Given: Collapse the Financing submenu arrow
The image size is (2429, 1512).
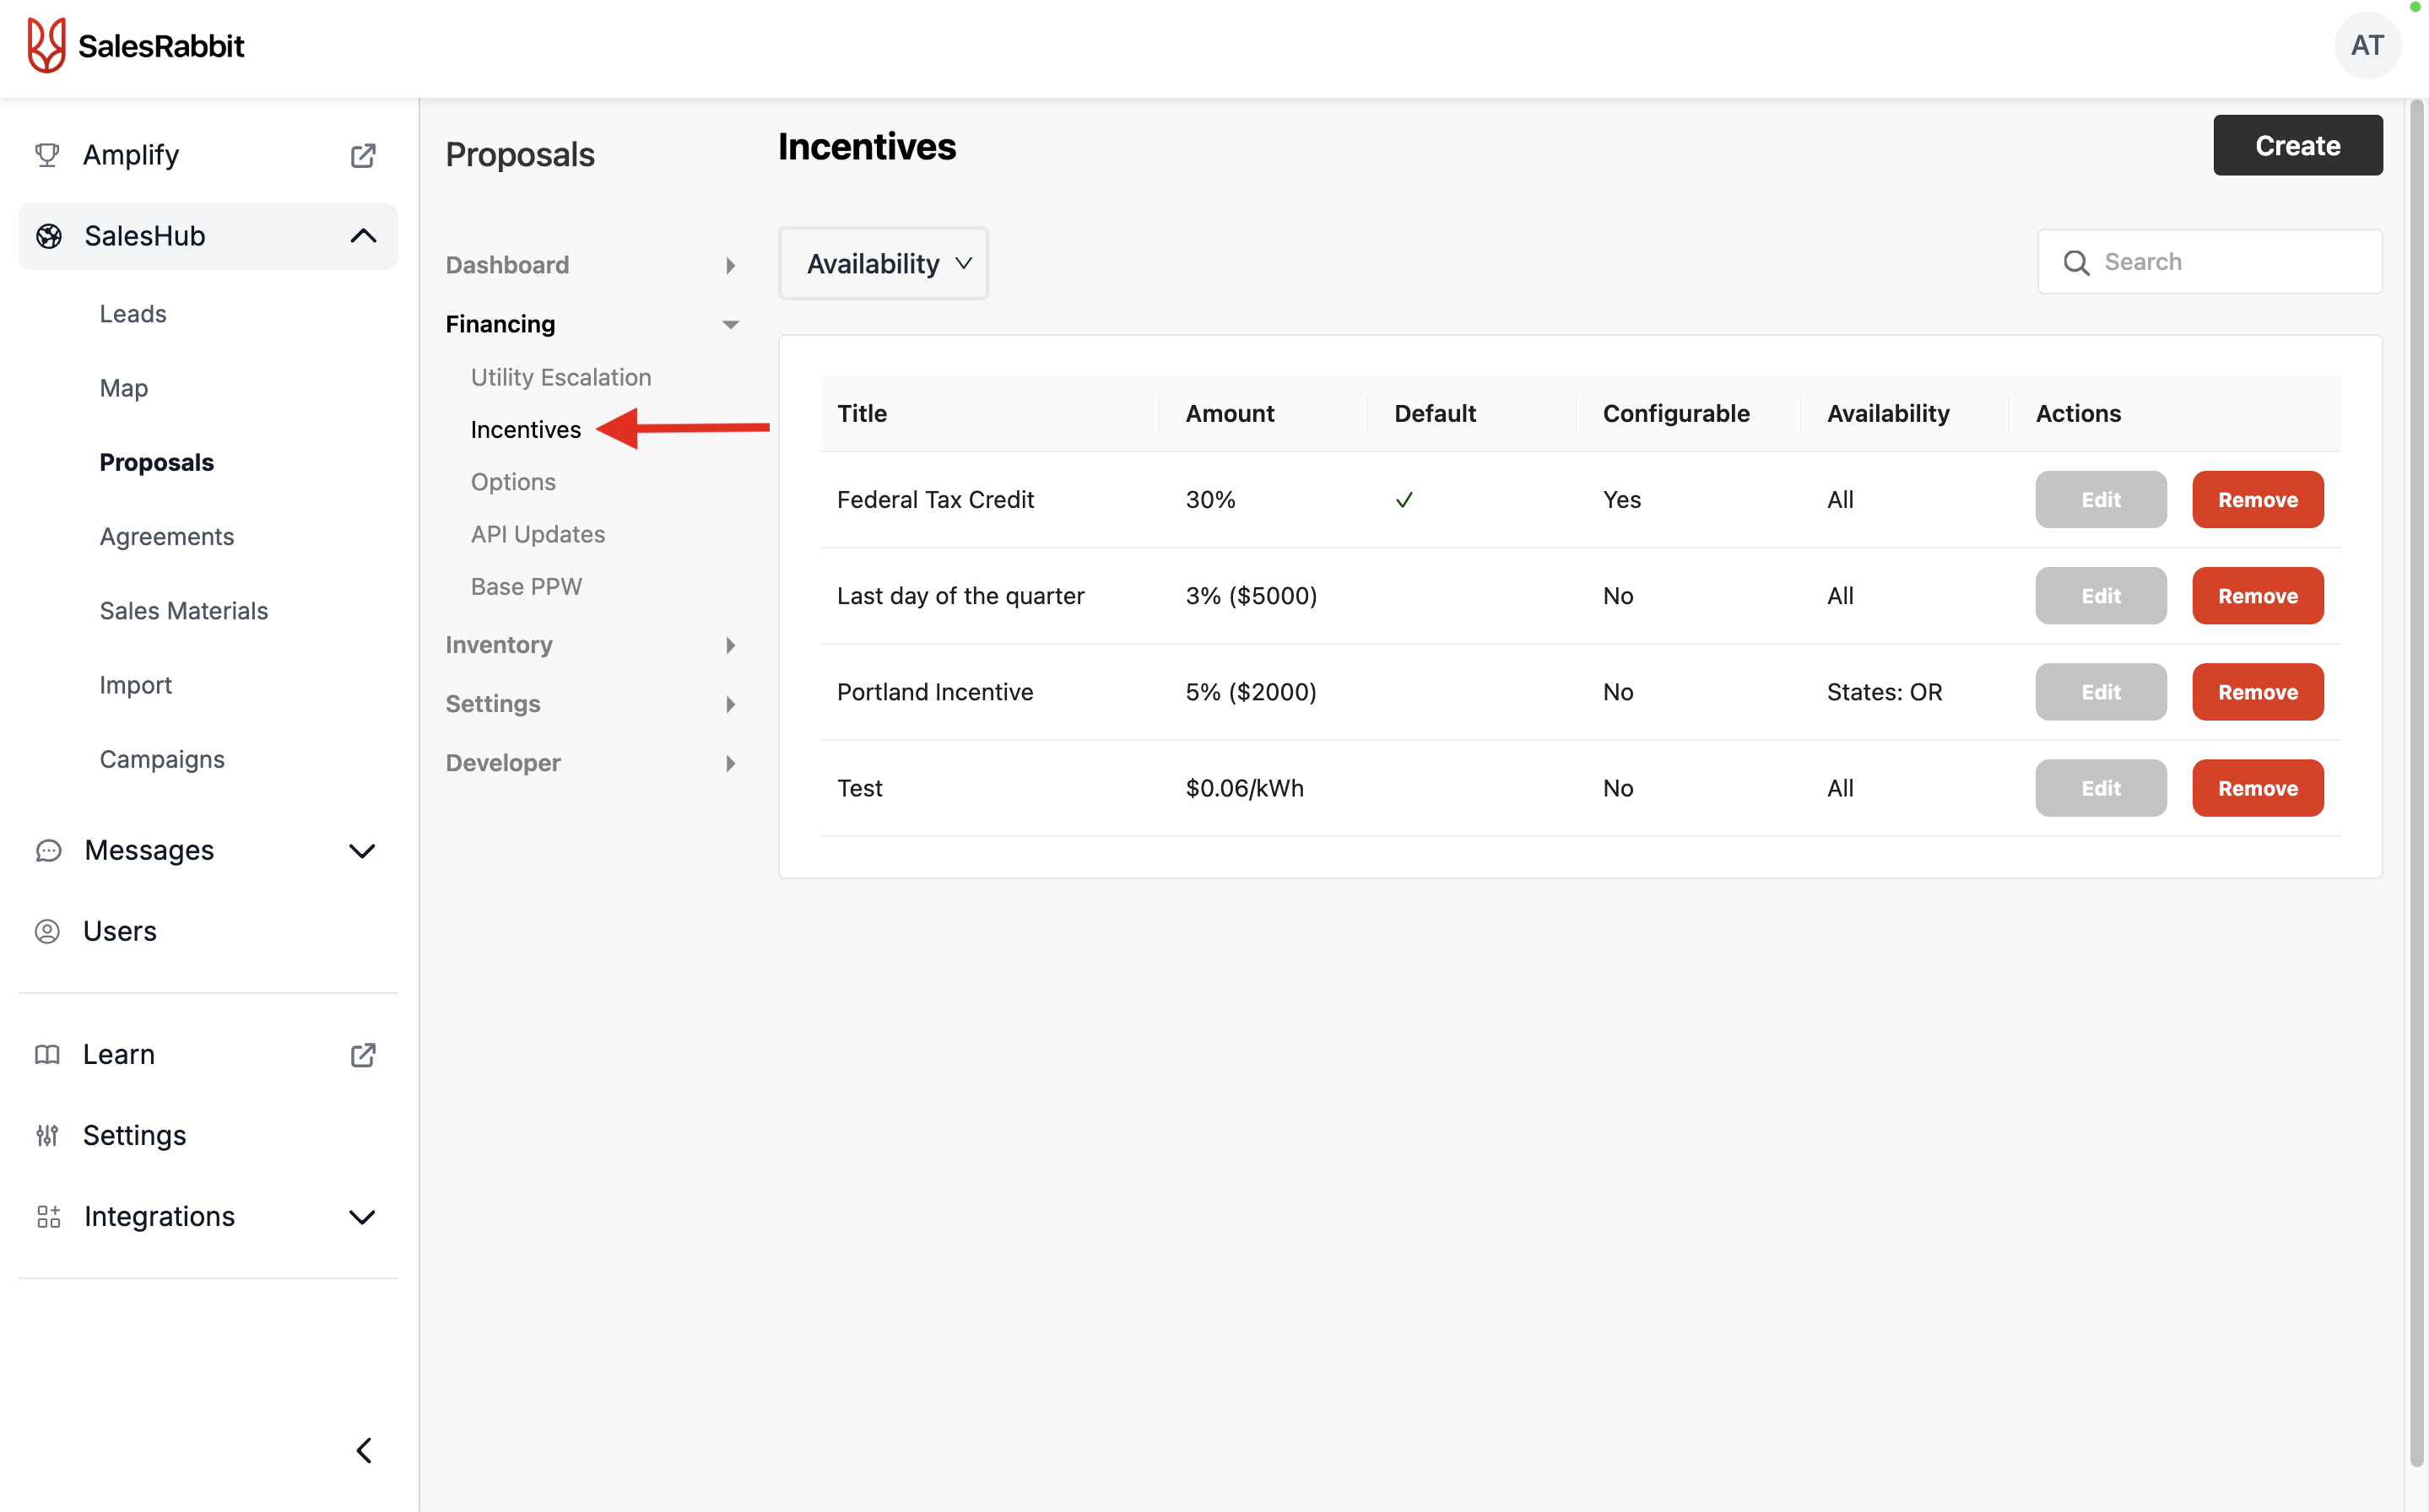Looking at the screenshot, I should (x=730, y=324).
